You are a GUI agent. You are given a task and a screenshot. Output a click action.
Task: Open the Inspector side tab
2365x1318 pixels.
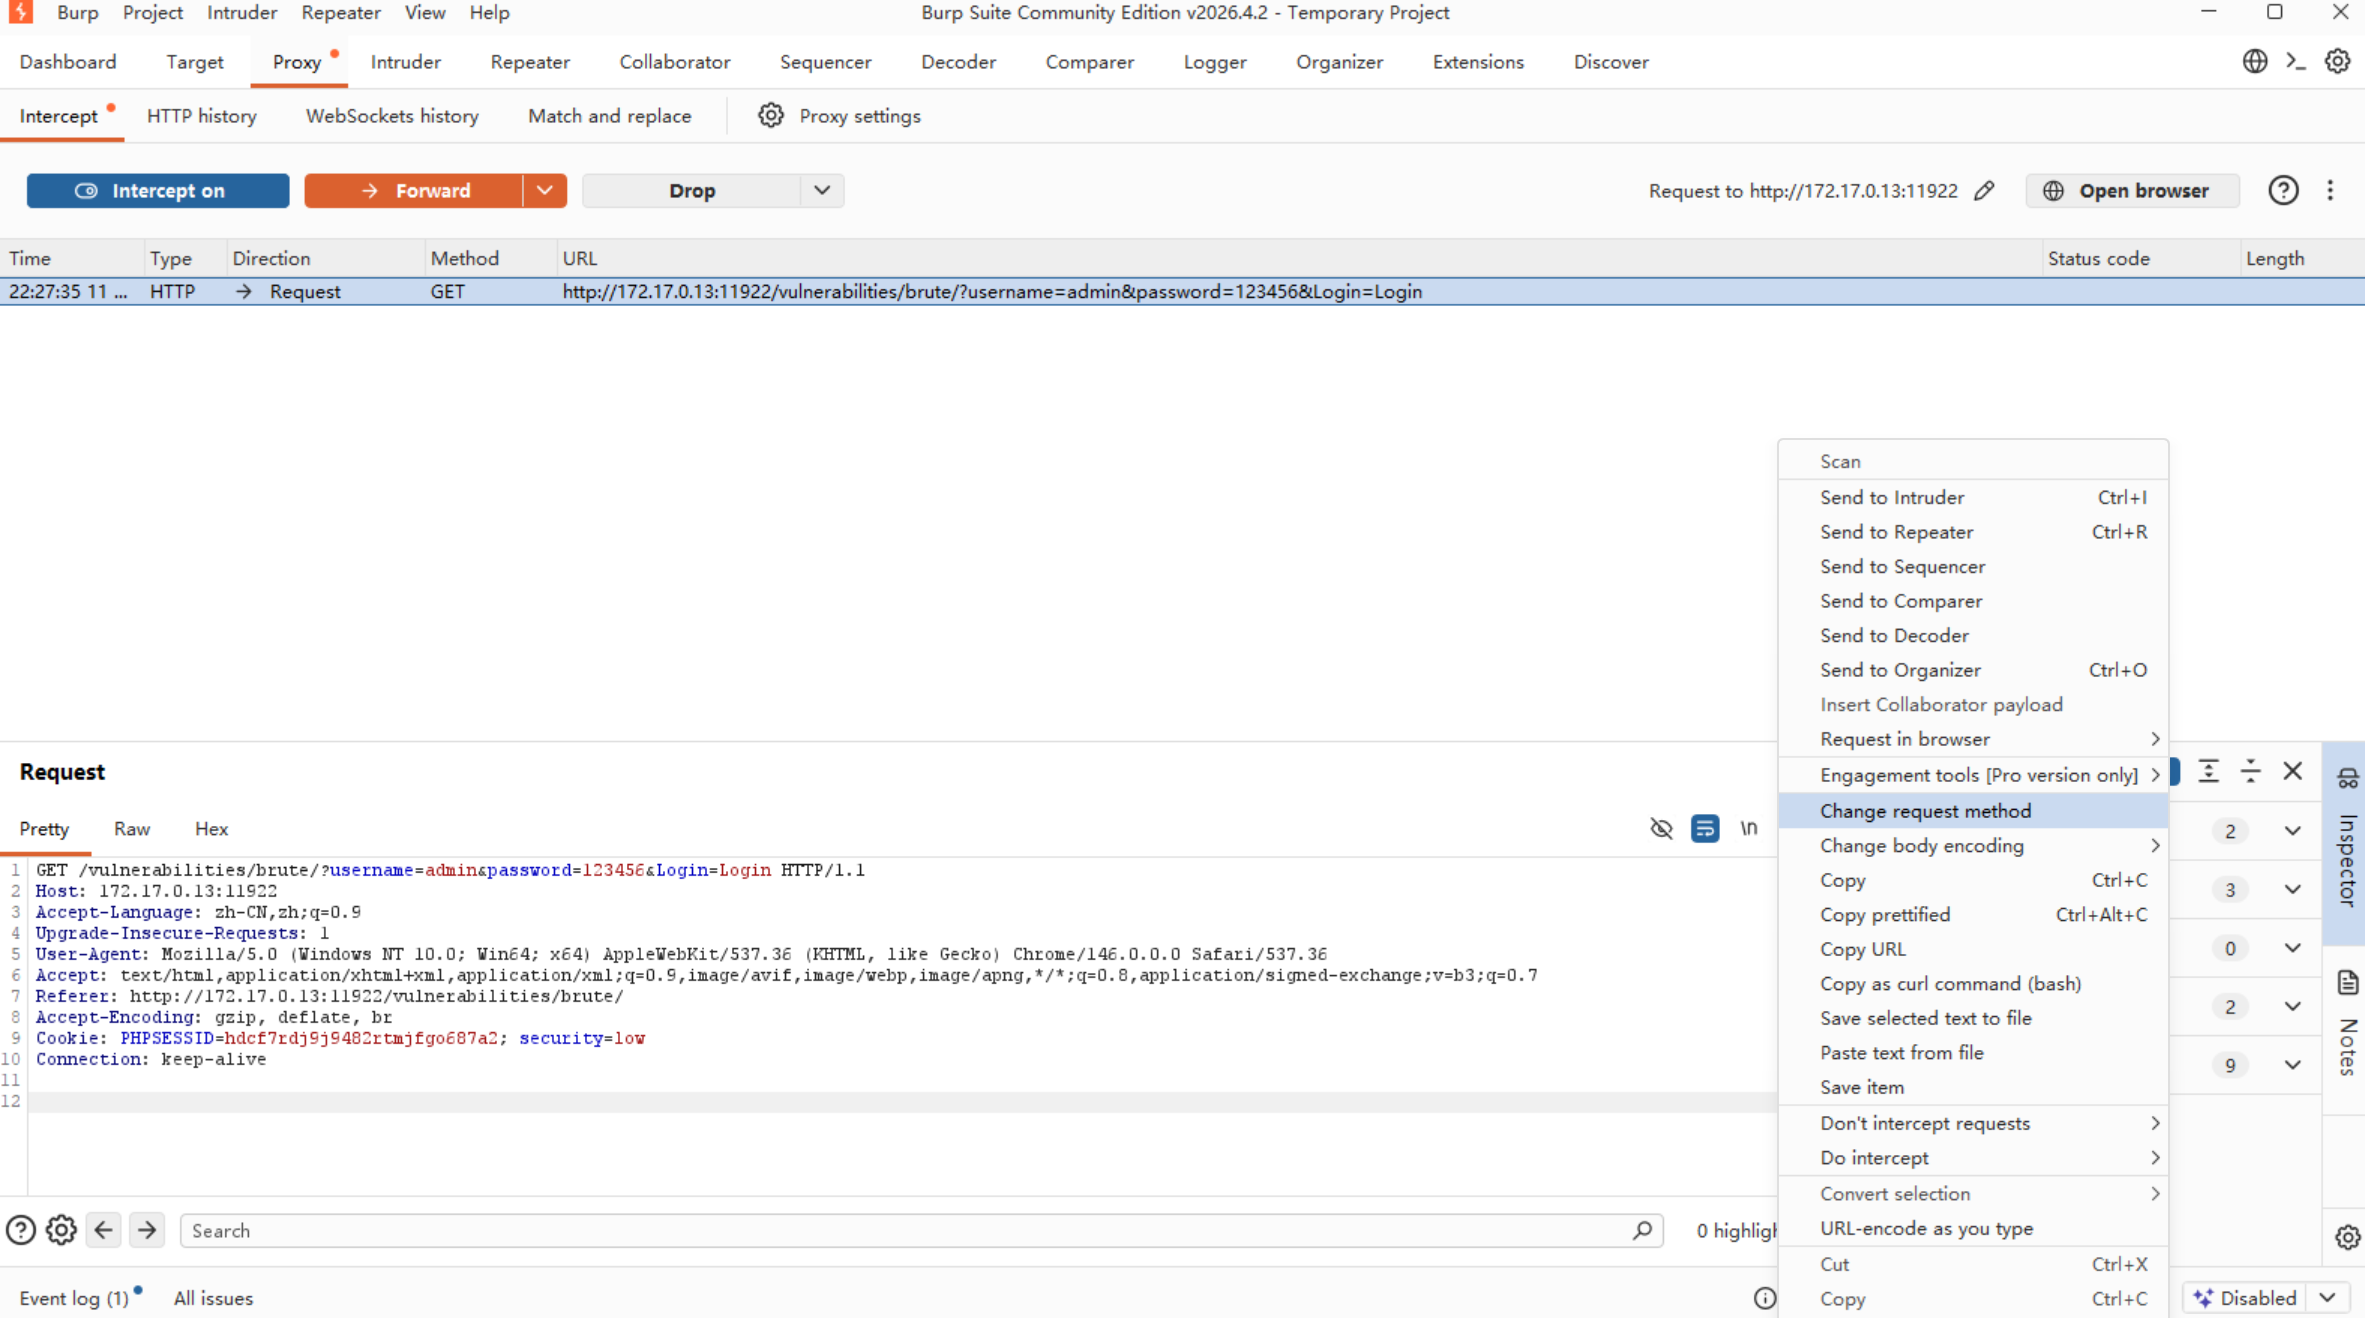(2347, 843)
